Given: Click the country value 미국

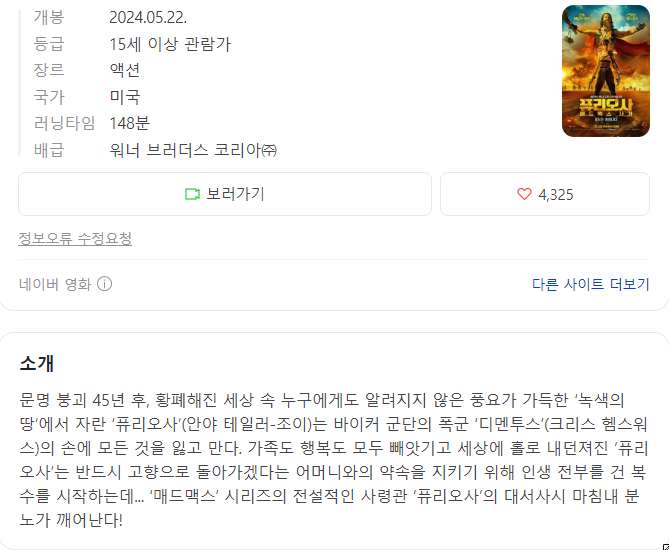Looking at the screenshot, I should coord(125,96).
